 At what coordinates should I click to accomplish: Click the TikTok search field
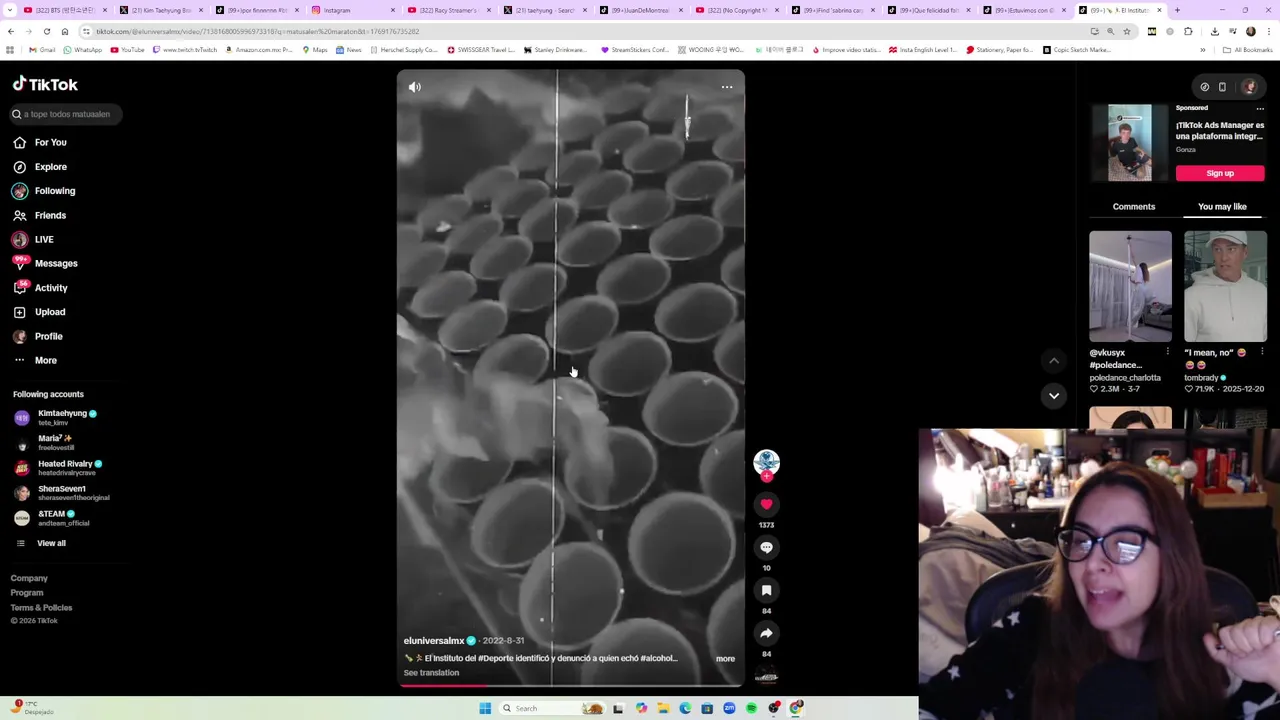66,114
